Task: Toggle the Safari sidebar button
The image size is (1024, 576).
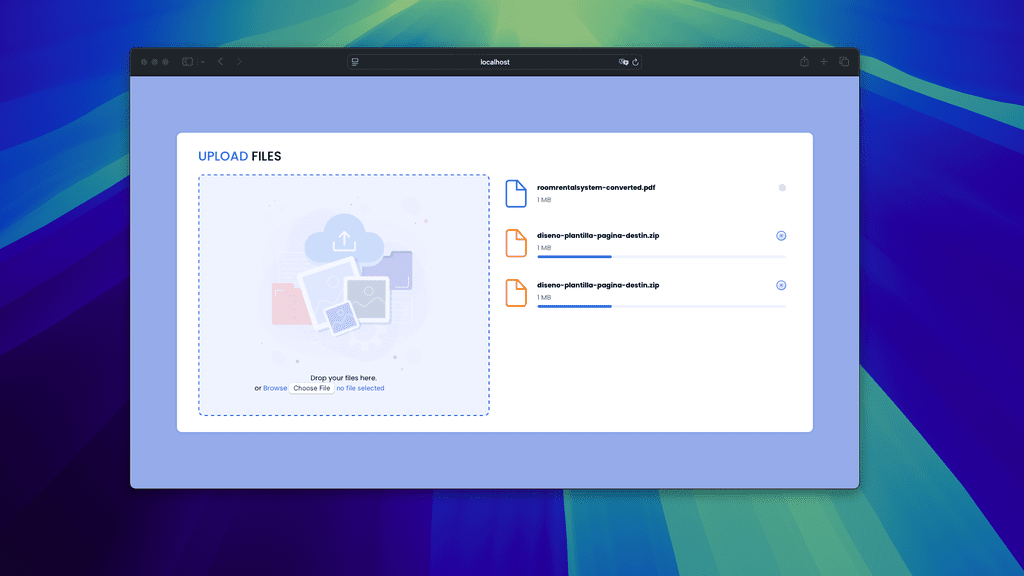Action: [187, 62]
